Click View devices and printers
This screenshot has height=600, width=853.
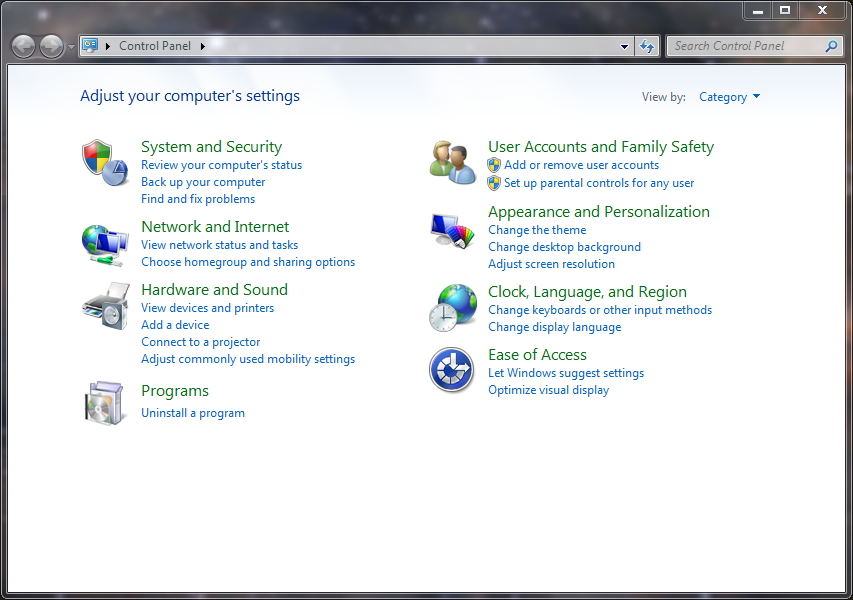point(207,308)
